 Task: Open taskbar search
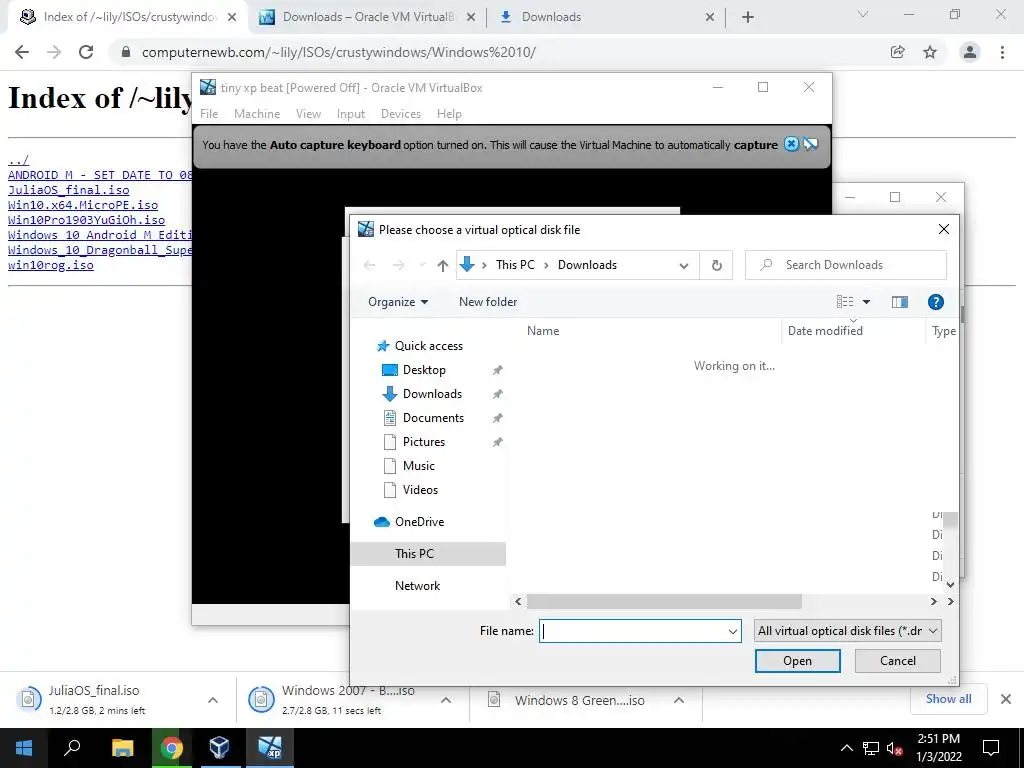point(72,748)
